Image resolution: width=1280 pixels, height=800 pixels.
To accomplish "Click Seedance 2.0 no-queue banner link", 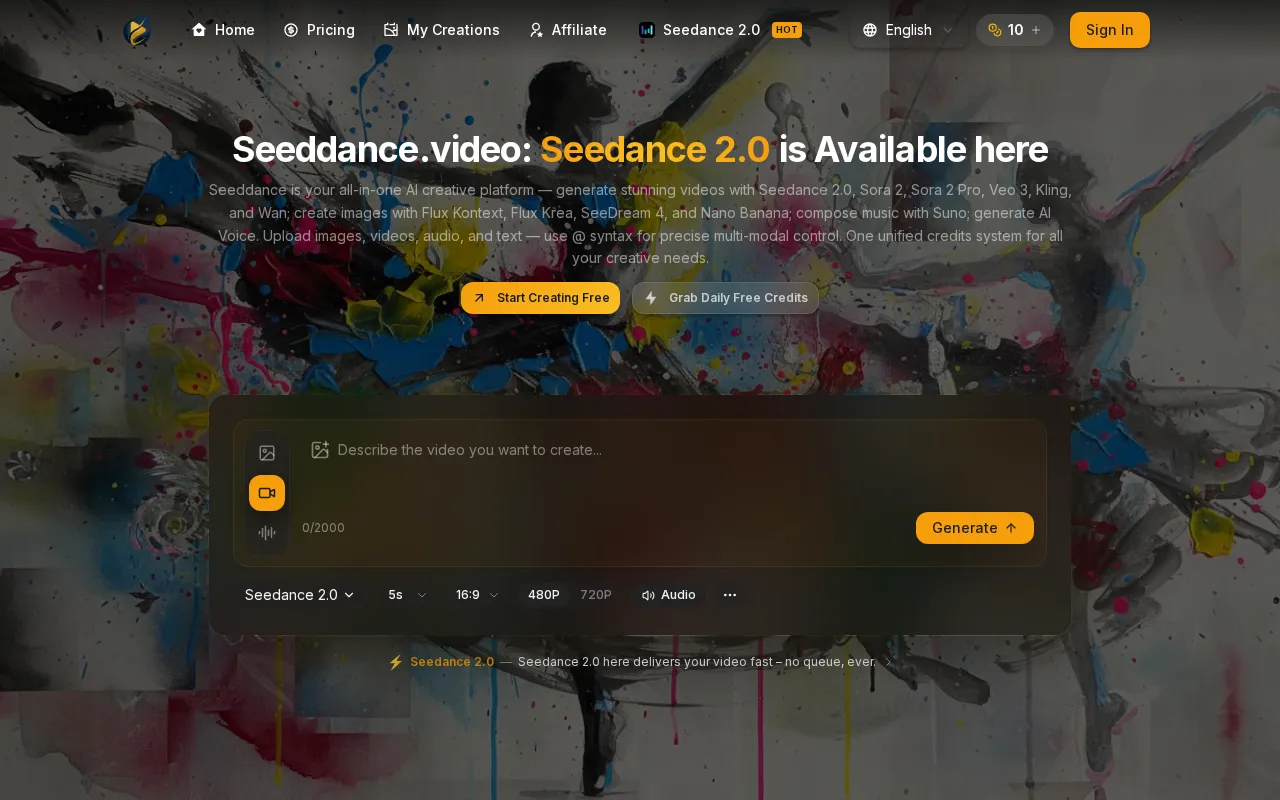I will point(640,662).
